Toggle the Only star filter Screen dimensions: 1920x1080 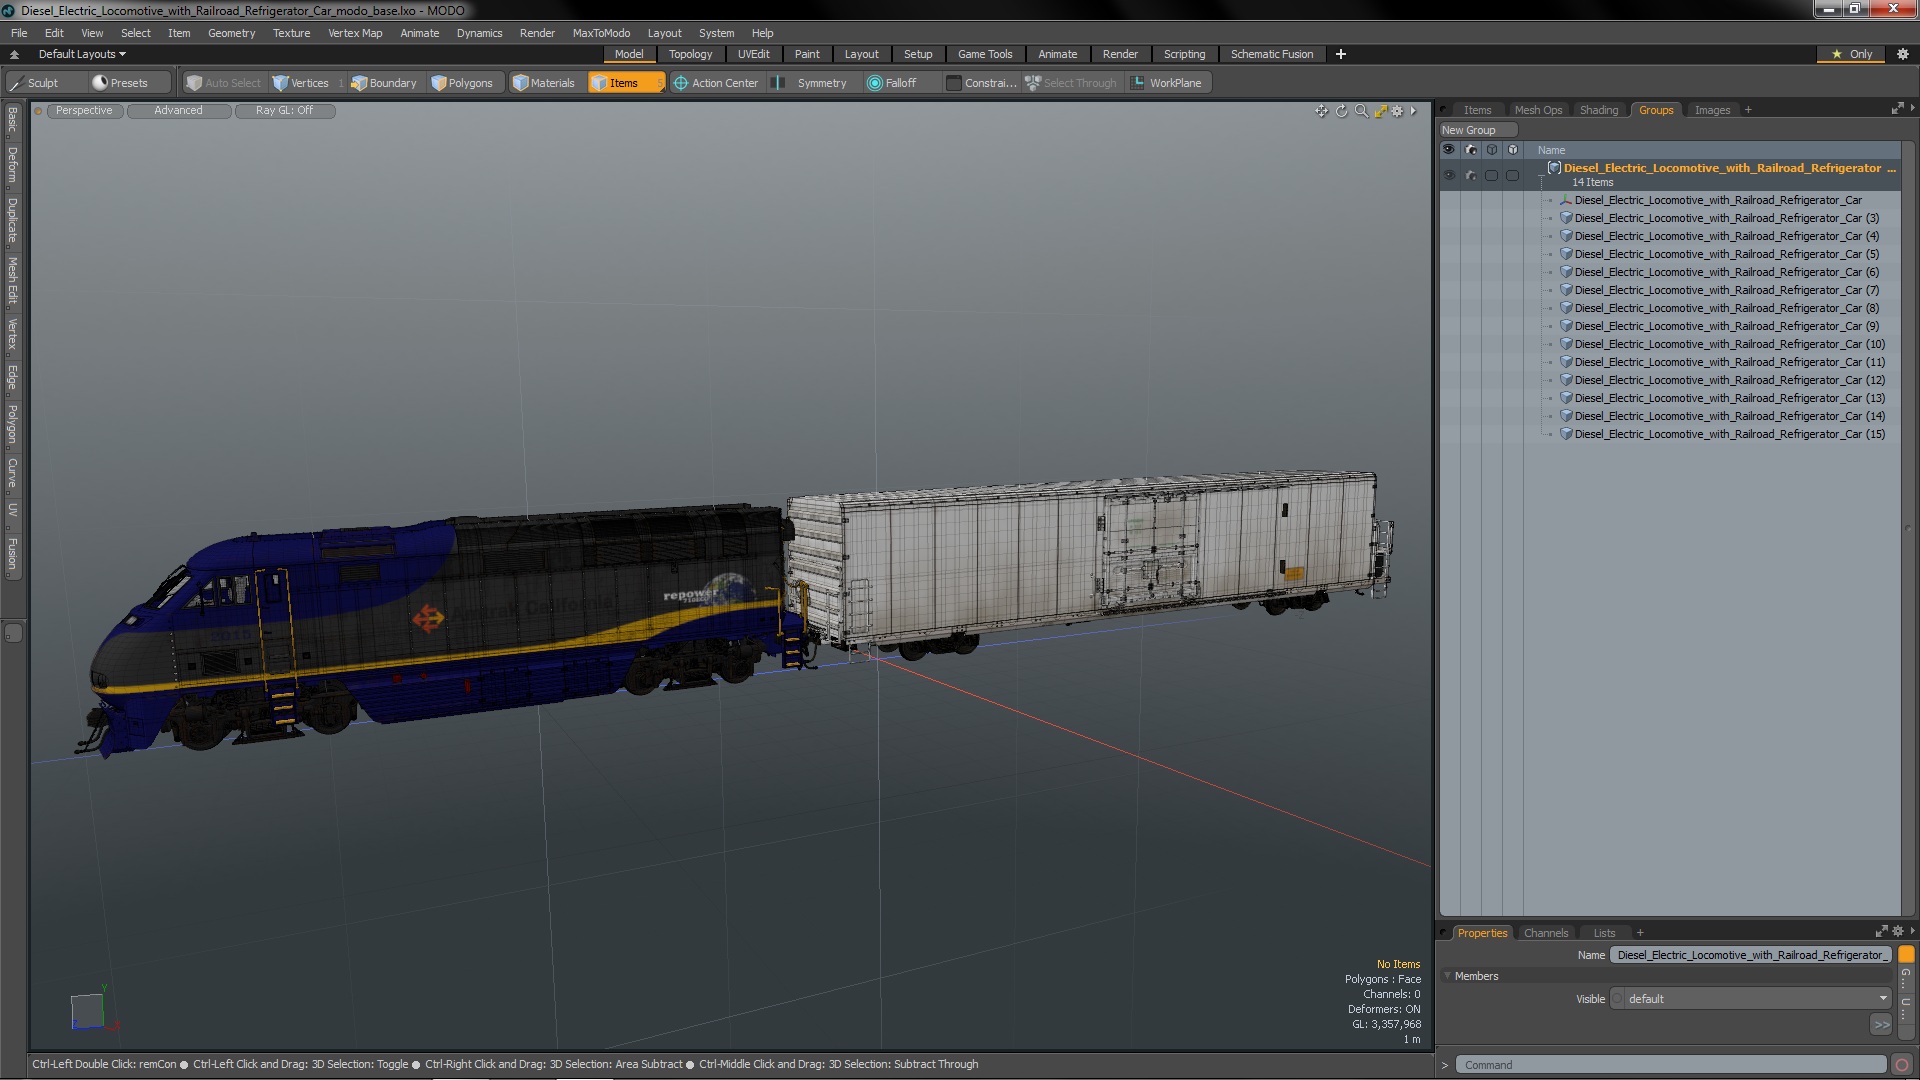(x=1852, y=54)
